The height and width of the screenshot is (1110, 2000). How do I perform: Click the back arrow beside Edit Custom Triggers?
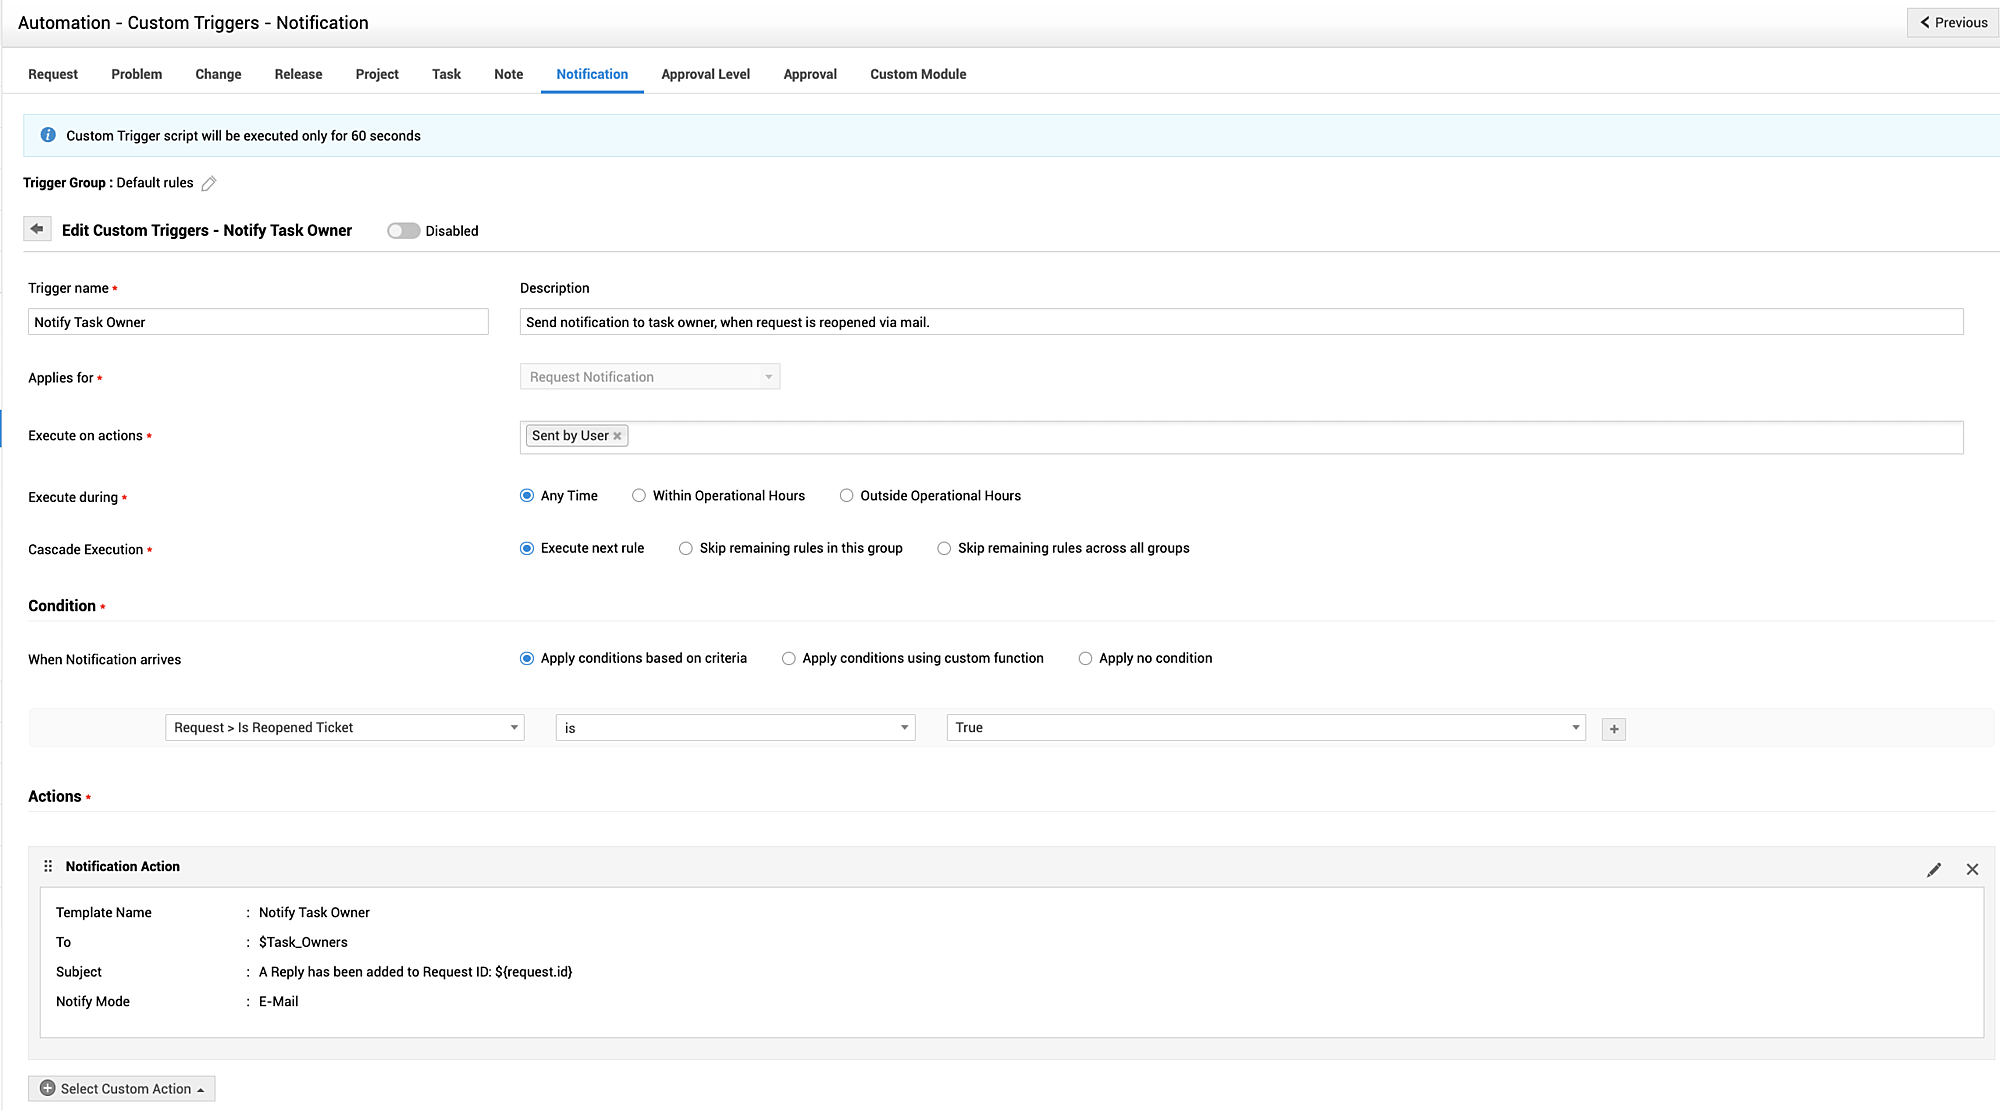(37, 228)
